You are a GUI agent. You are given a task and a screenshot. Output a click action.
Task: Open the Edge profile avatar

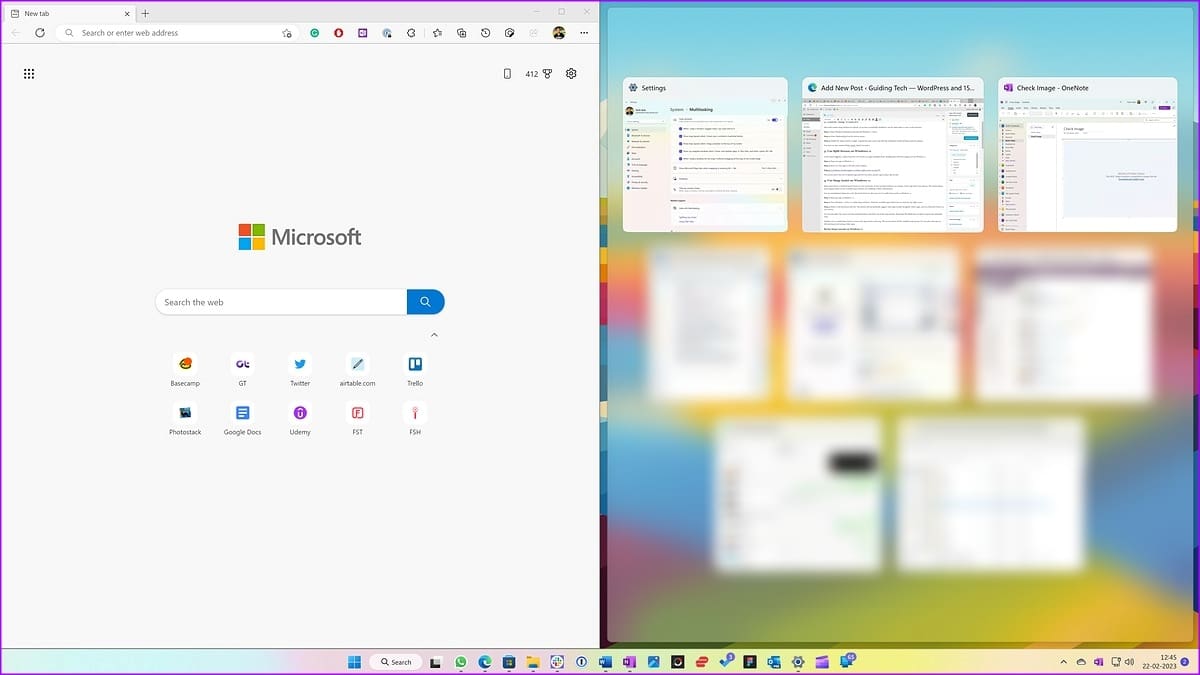(x=559, y=33)
